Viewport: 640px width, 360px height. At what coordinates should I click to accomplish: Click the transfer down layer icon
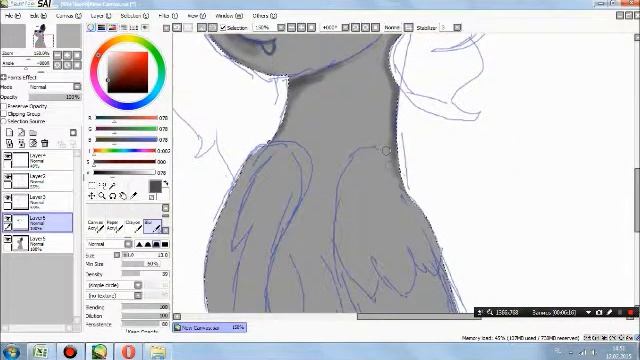(x=9, y=143)
